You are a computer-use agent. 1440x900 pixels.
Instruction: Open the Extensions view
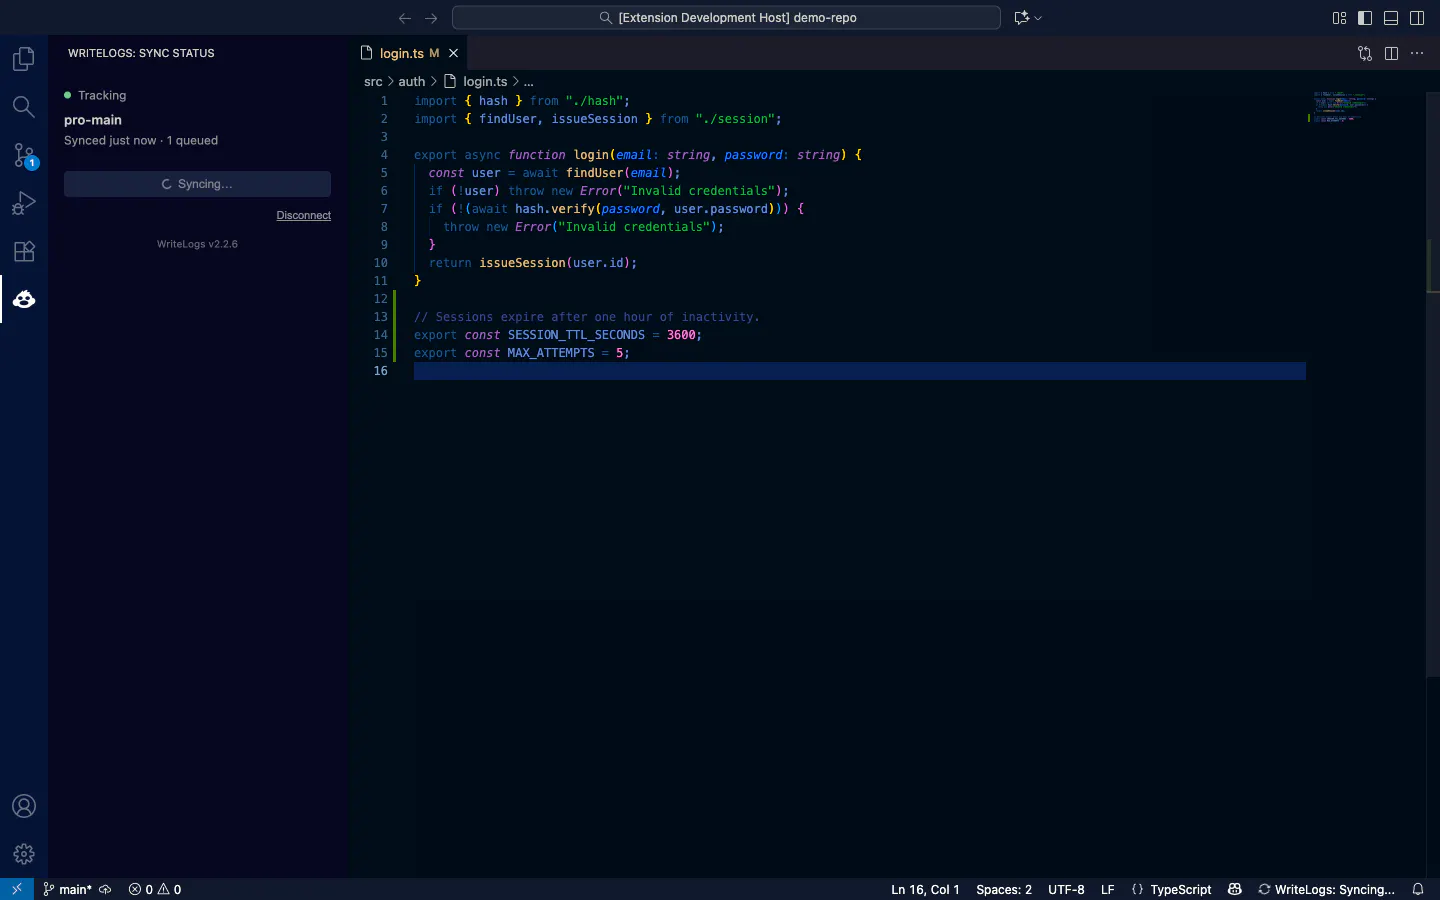coord(24,251)
